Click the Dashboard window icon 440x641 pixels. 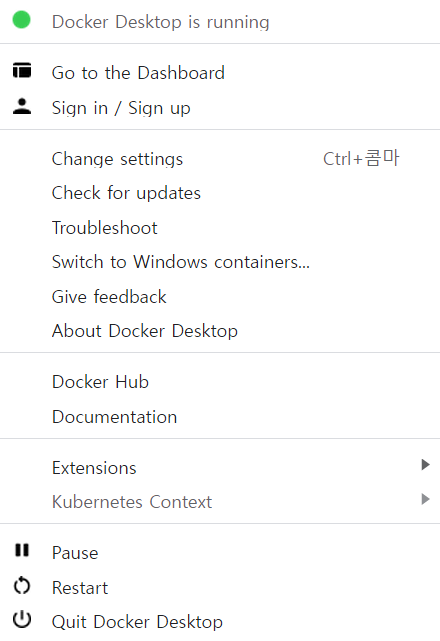22,70
